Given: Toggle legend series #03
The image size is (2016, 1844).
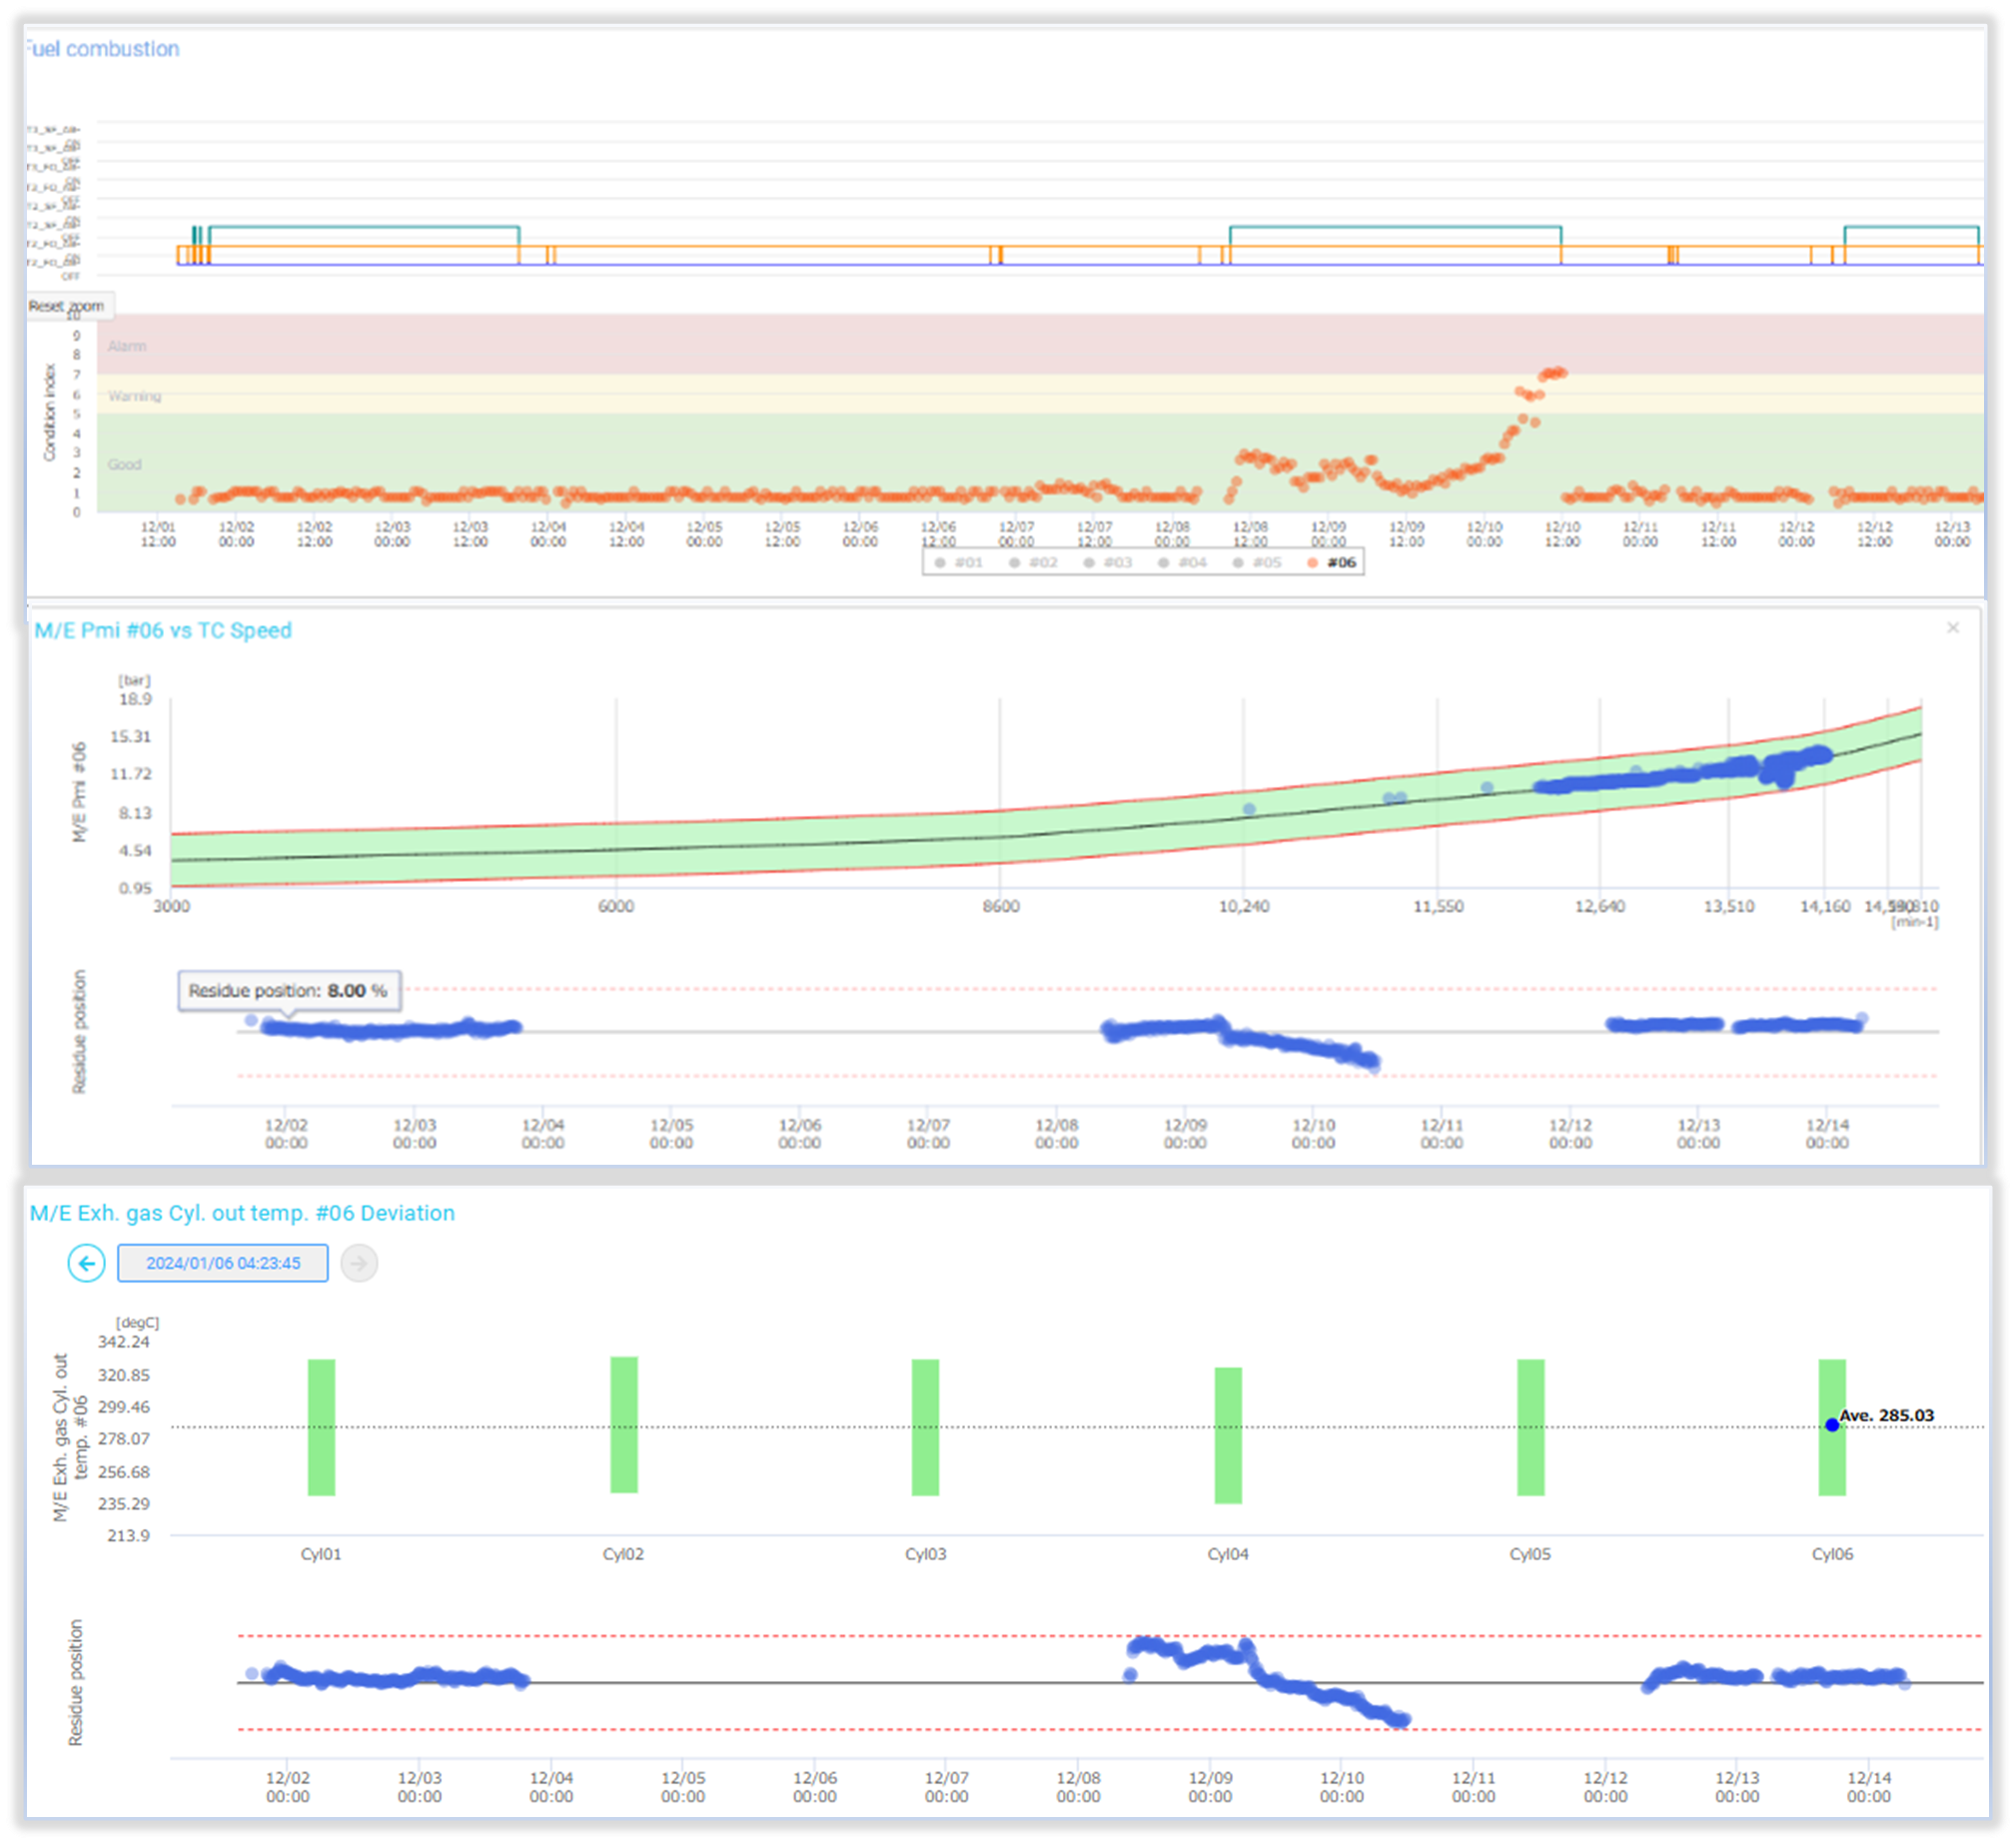Looking at the screenshot, I should (1108, 563).
